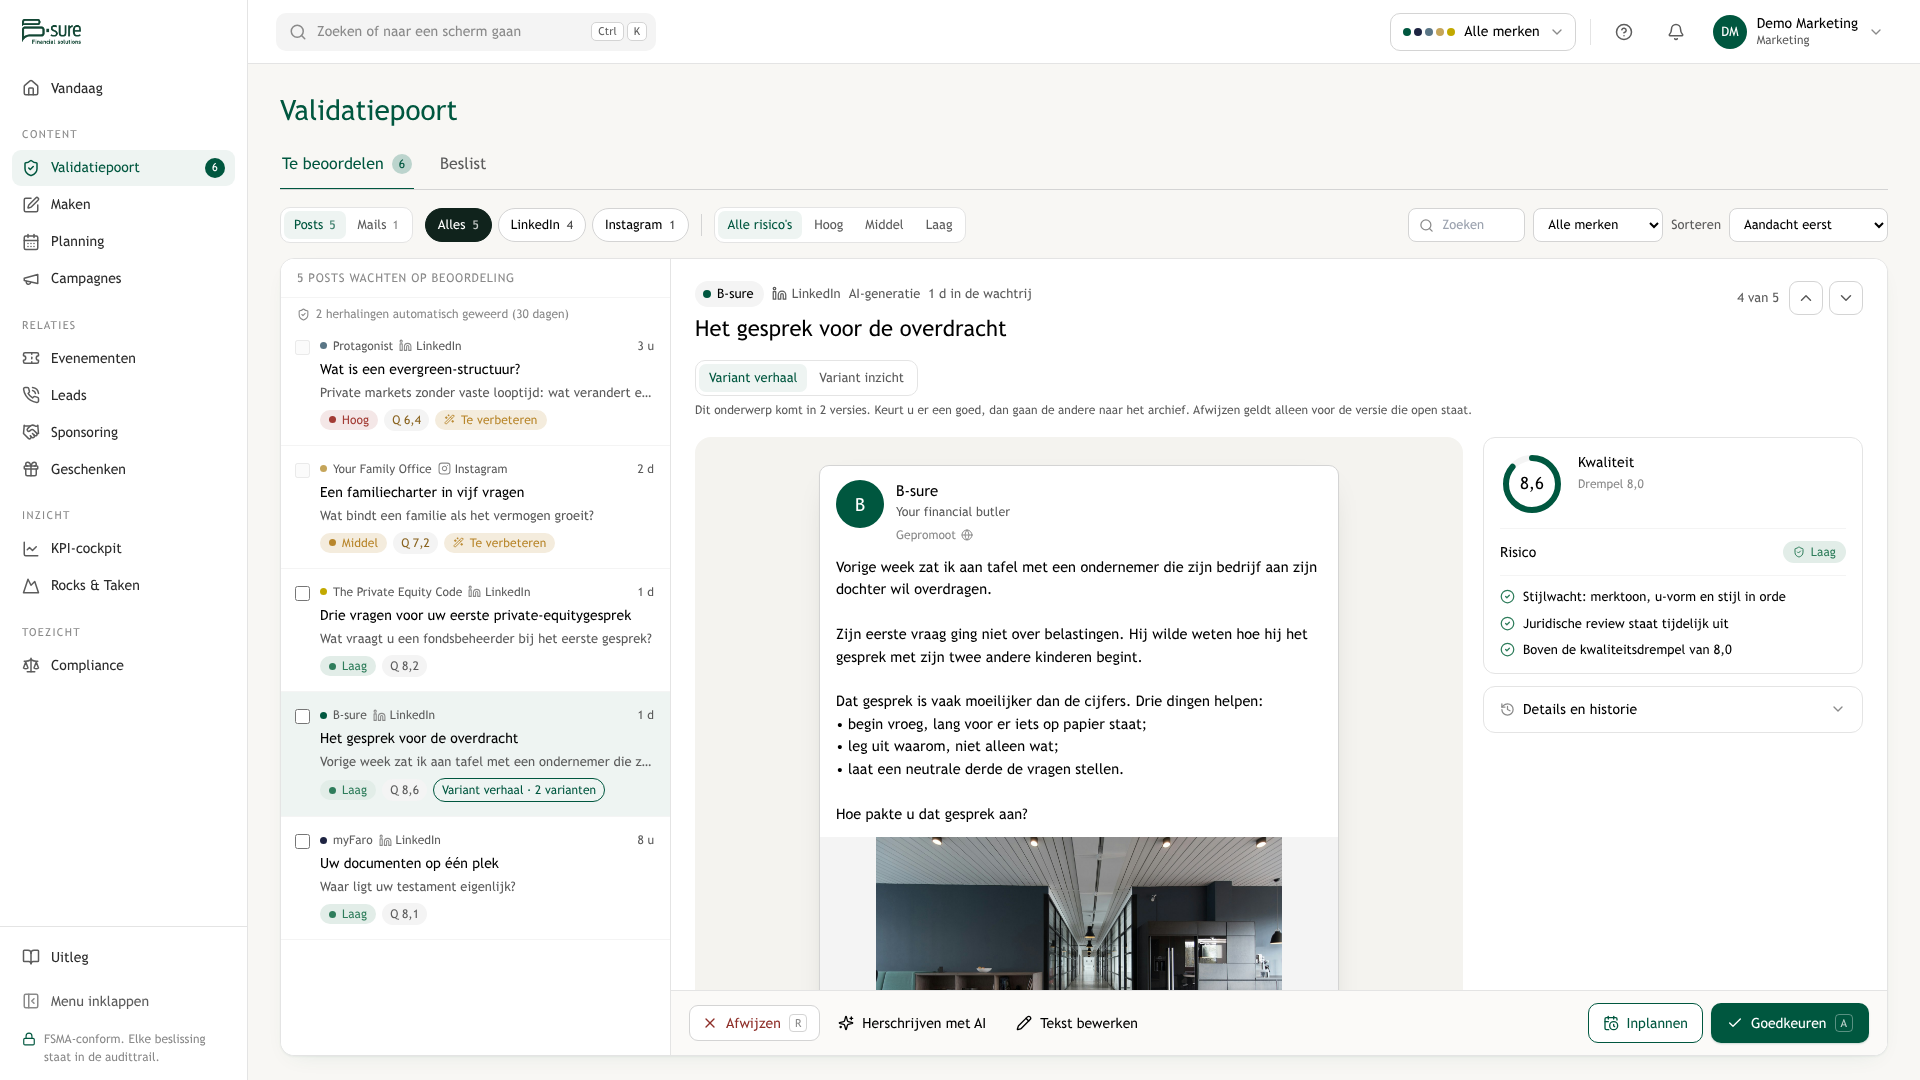Open the notifications bell
The width and height of the screenshot is (1920, 1080).
click(x=1676, y=32)
